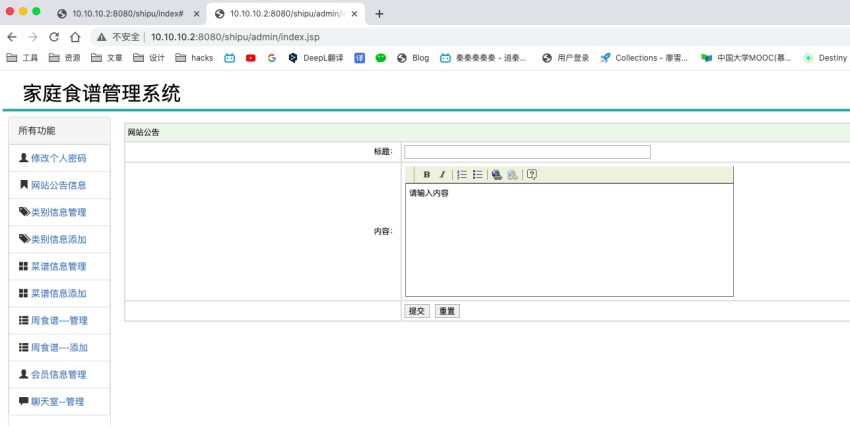This screenshot has width=850, height=427.
Task: Click user icon beside 会员信息管理
Action: tap(23, 374)
